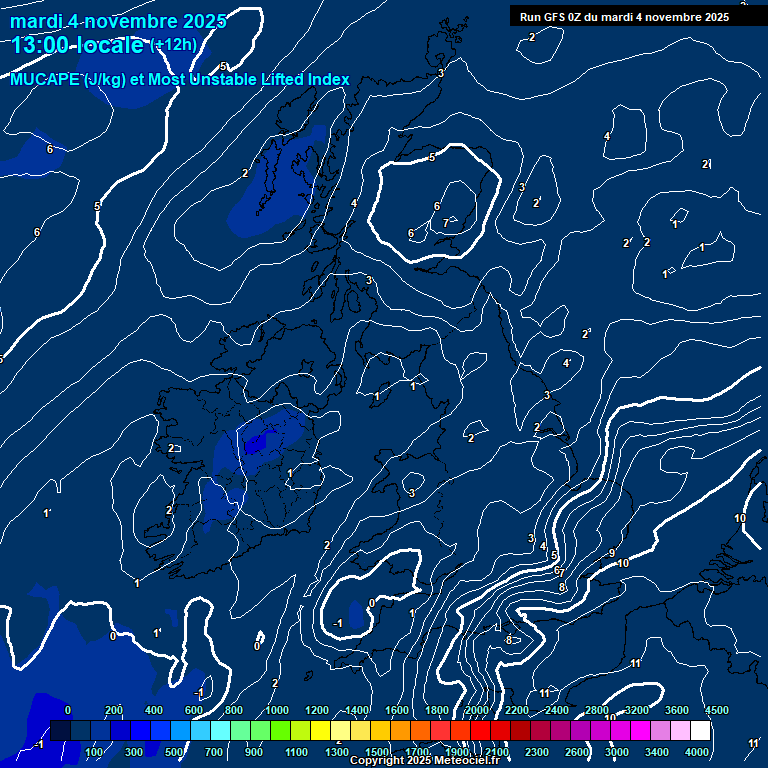
Task: Select the bright magenta legend swatch
Action: [x=640, y=730]
